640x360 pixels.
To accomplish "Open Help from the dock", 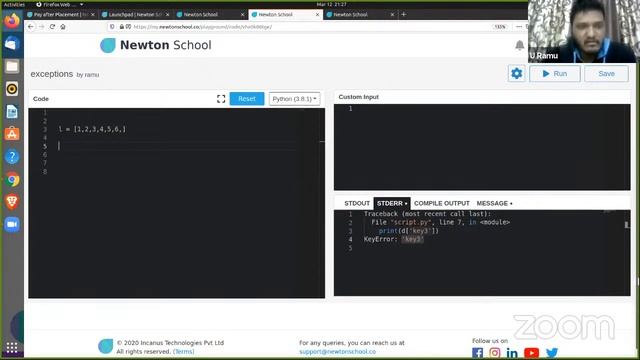I will coord(12,157).
